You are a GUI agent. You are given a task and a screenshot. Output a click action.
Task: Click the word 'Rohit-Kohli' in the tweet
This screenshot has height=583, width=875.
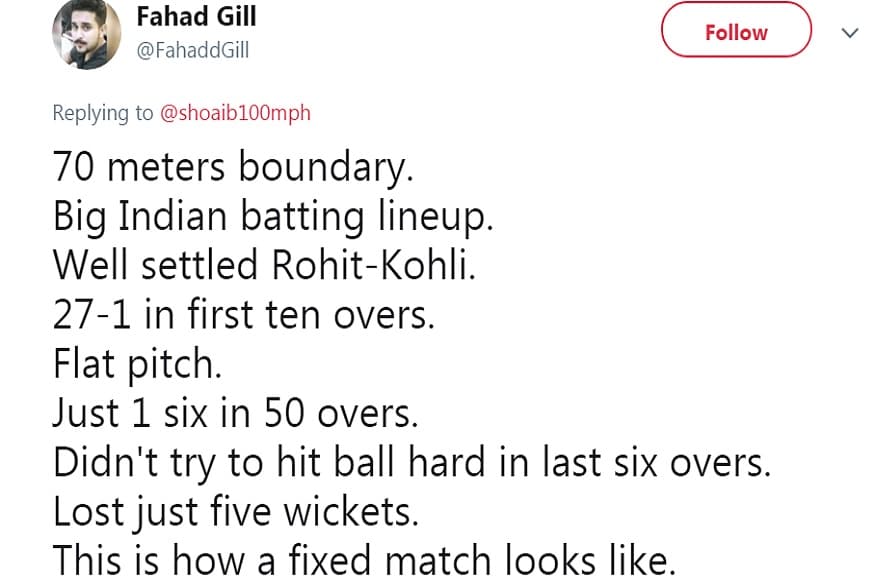click(x=373, y=264)
